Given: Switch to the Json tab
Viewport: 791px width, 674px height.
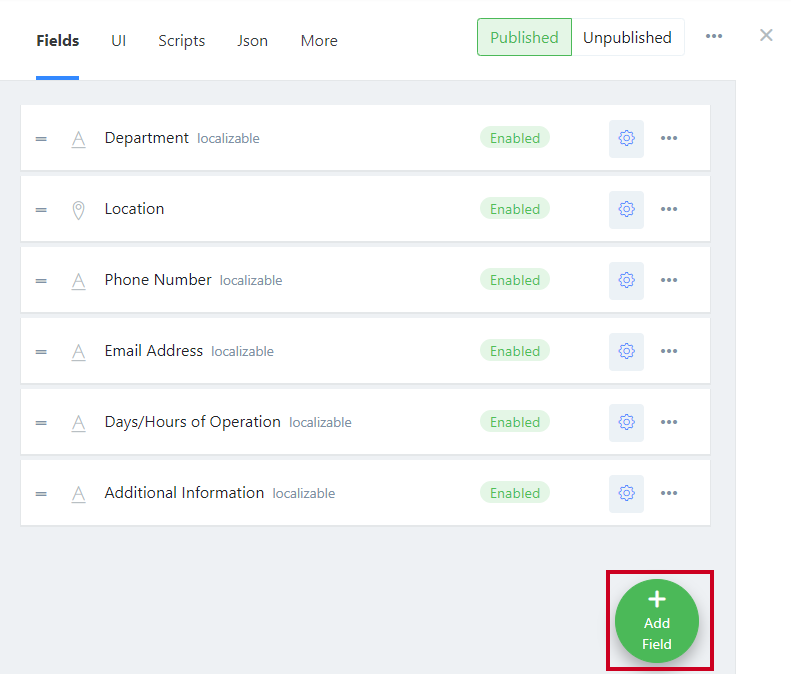Looking at the screenshot, I should 252,41.
